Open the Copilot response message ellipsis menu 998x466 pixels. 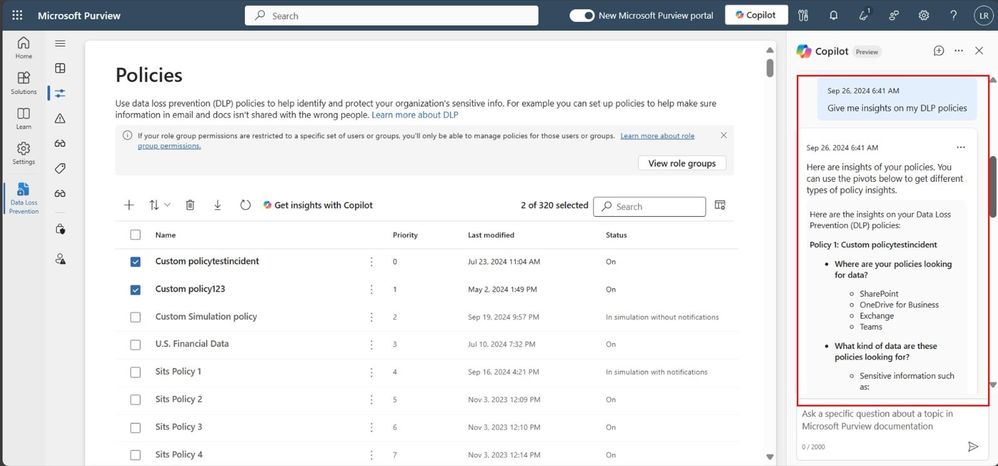click(961, 147)
